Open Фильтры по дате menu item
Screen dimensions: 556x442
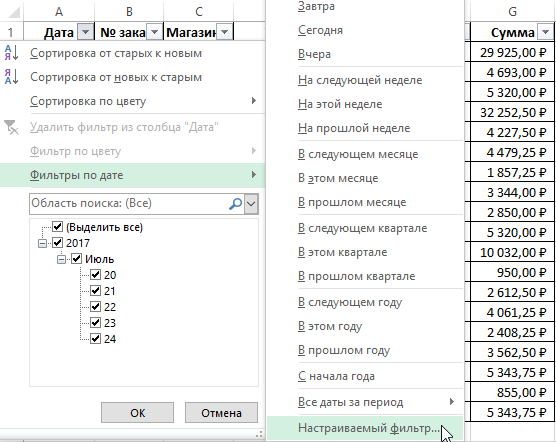[x=133, y=175]
